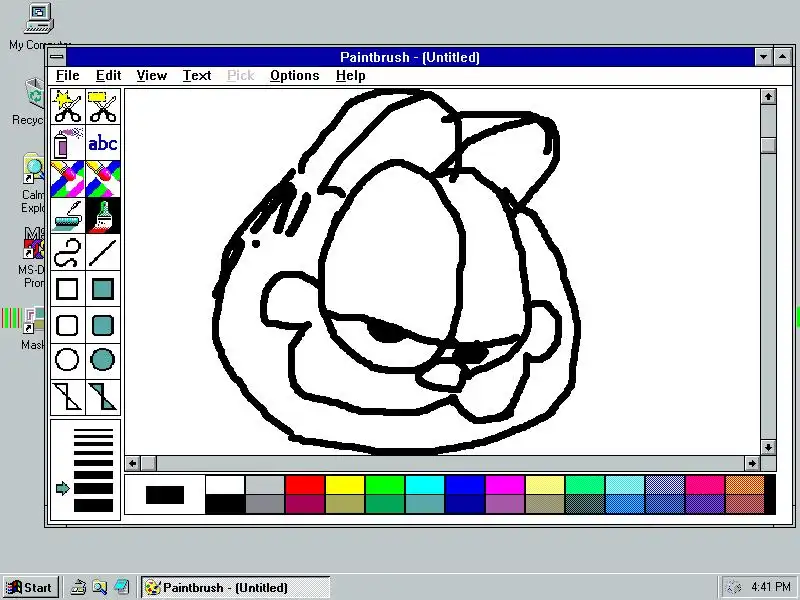The image size is (800, 600).
Task: Choose the thickest line width at bottom
Action: pyautogui.click(x=93, y=505)
